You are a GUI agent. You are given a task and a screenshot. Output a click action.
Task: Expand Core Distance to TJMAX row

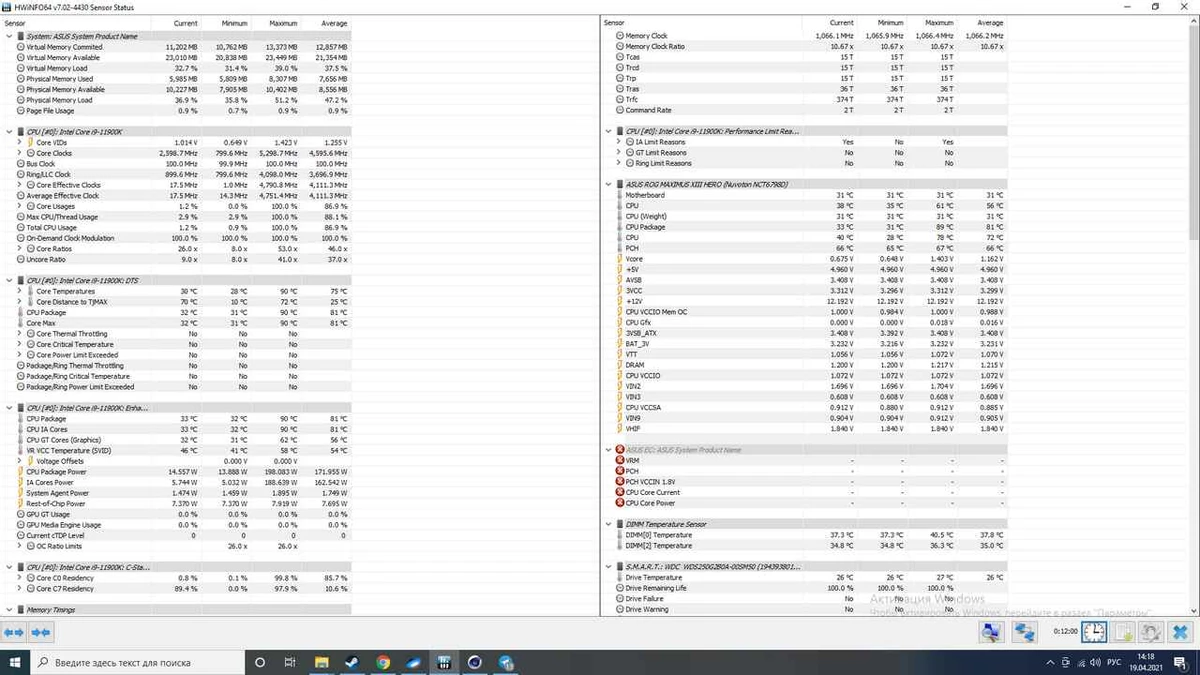point(20,301)
